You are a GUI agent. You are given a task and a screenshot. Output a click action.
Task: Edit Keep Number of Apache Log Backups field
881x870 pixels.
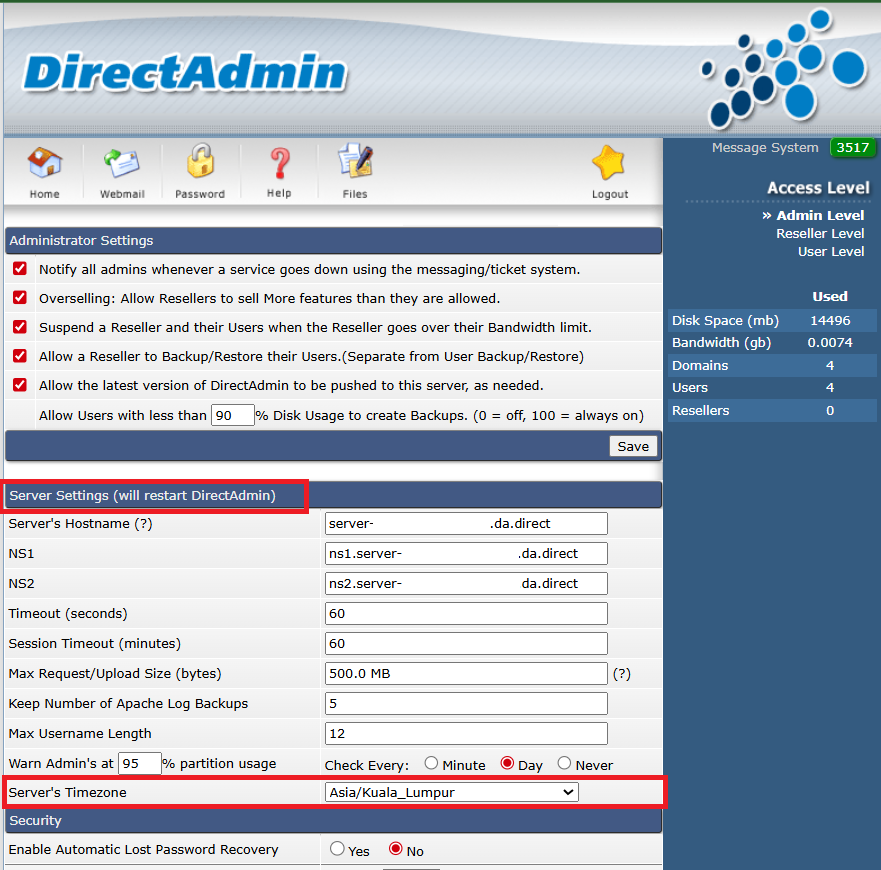(x=466, y=703)
